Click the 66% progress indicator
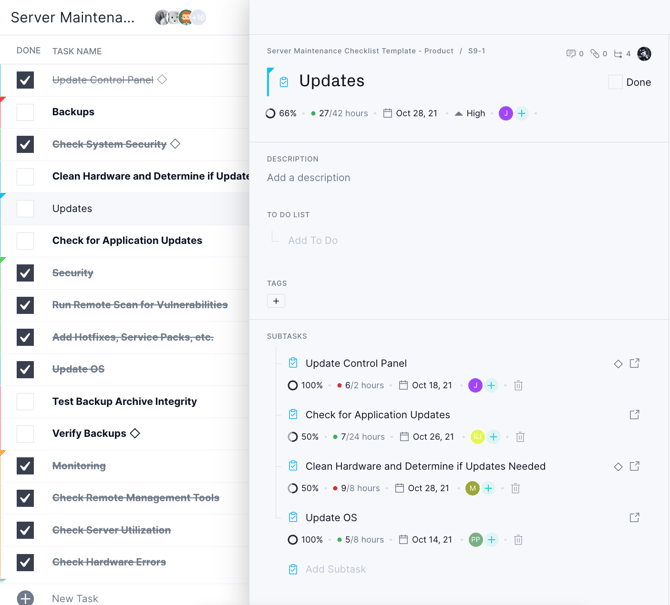The height and width of the screenshot is (605, 670). pos(281,113)
